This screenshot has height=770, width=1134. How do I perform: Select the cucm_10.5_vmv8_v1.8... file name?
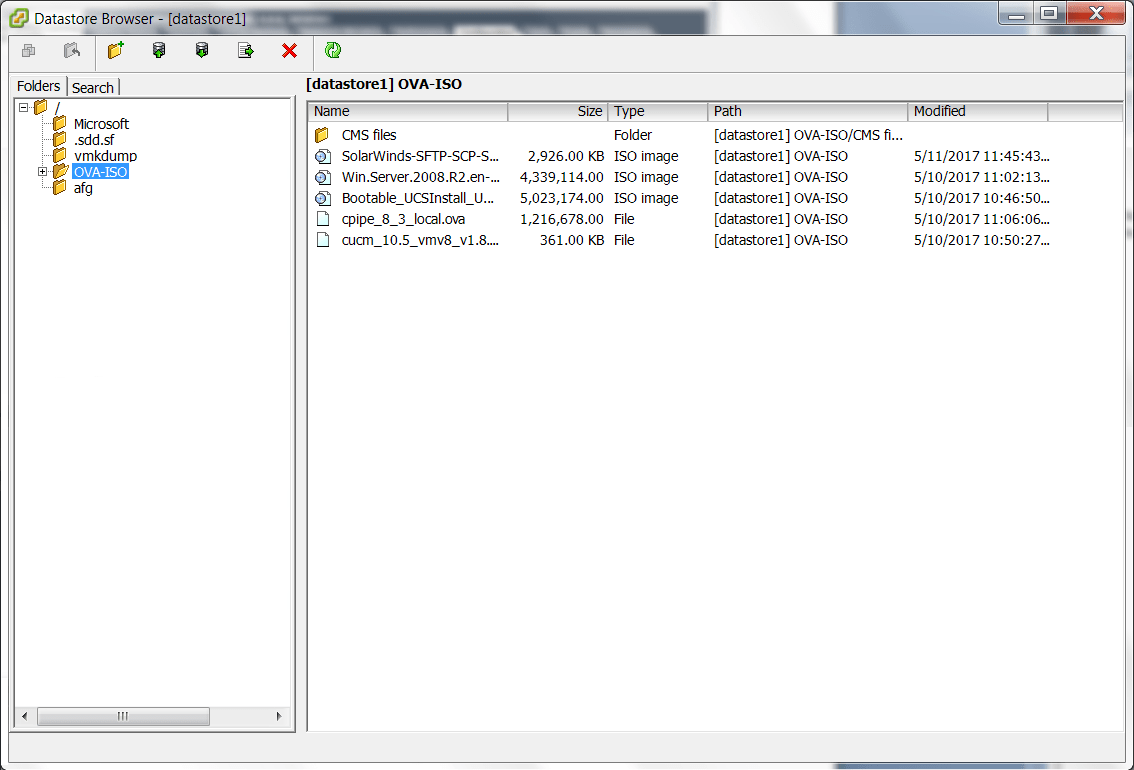(420, 240)
